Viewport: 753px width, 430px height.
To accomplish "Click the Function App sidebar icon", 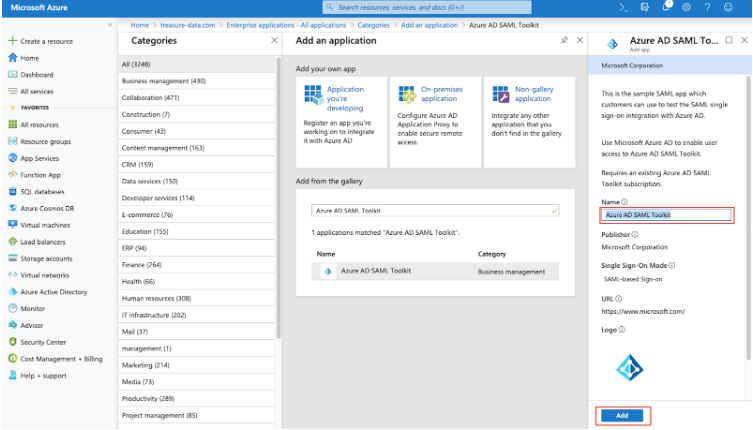I will coord(11,174).
